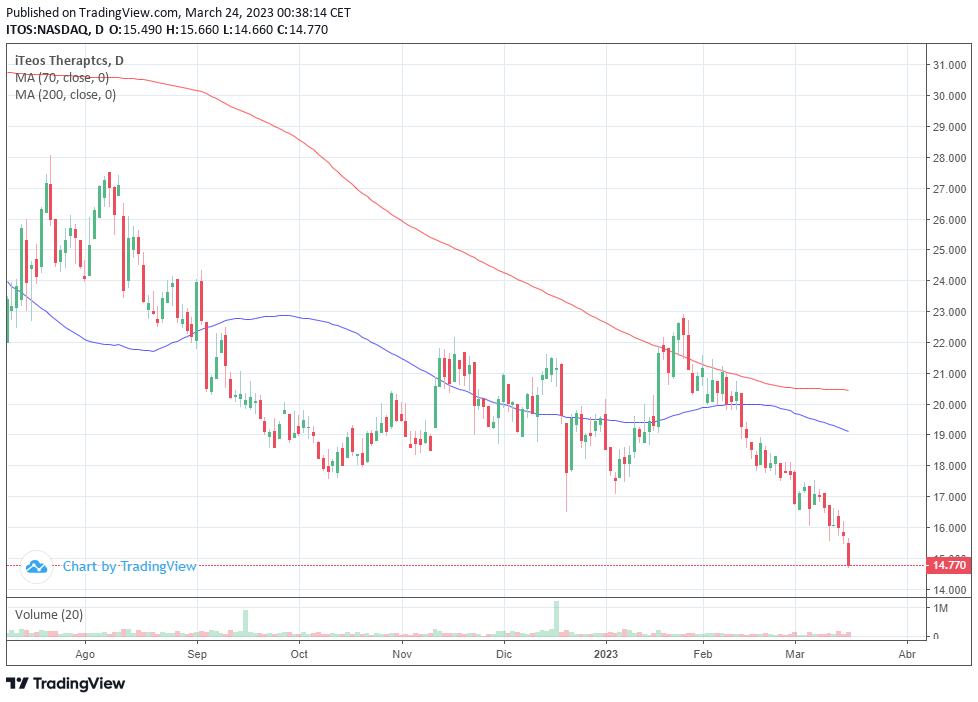The height and width of the screenshot is (702, 978).
Task: Click the TradingView logo at bottom left
Action: pos(65,683)
